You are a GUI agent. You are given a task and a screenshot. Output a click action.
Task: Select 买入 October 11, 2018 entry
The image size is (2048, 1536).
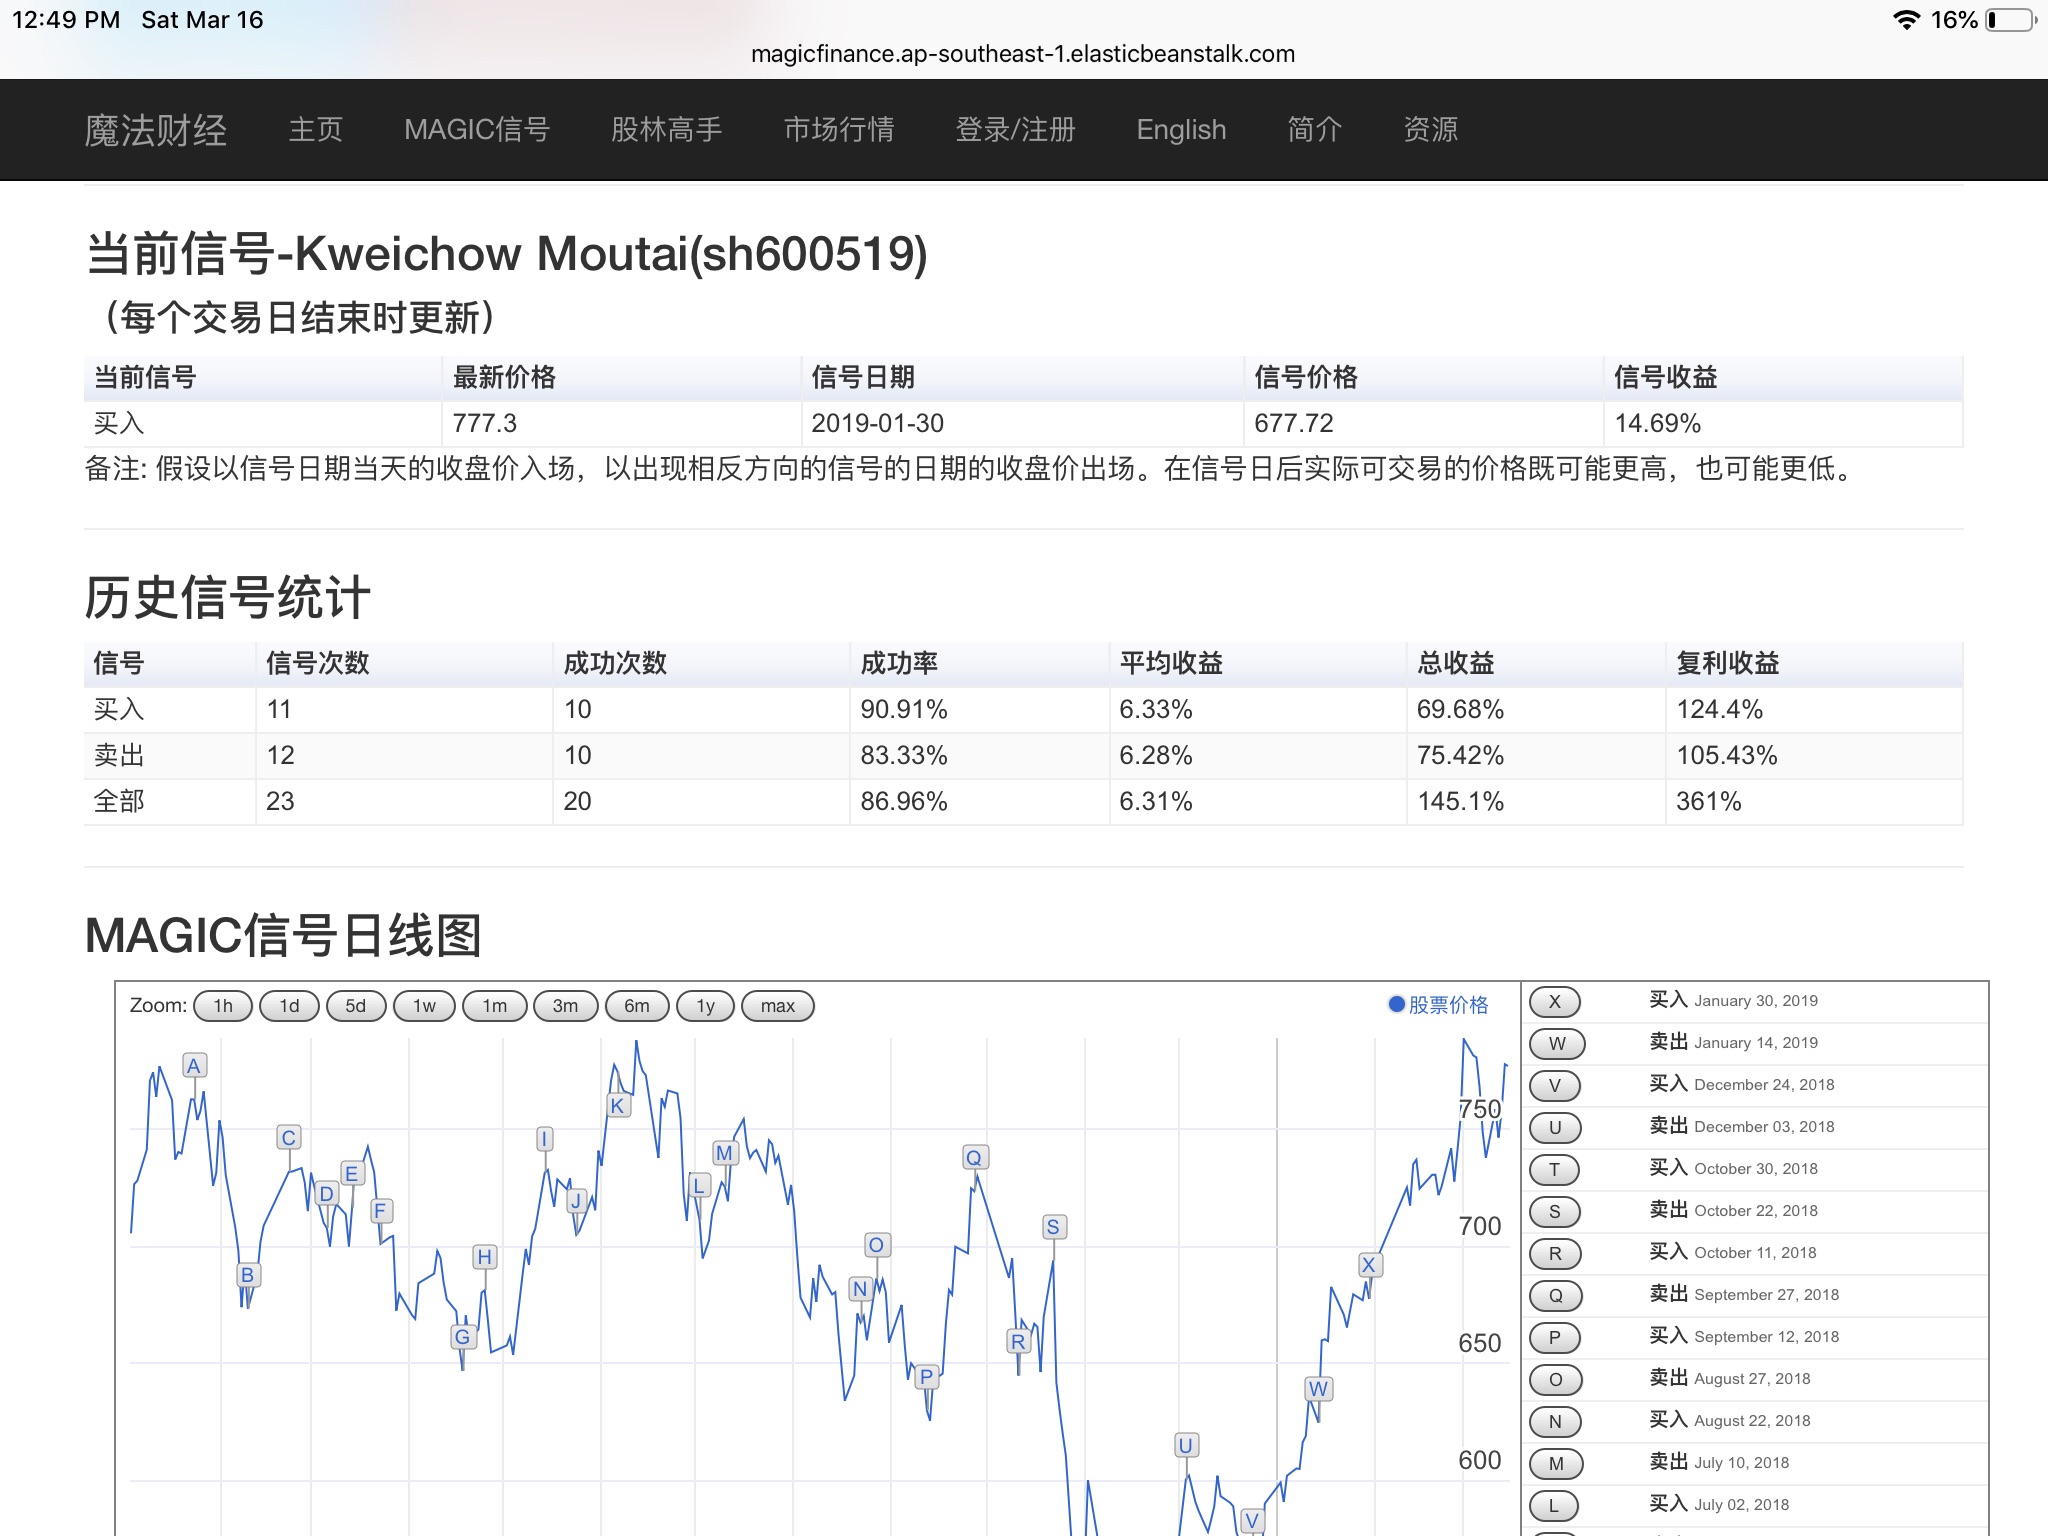pyautogui.click(x=1733, y=1252)
